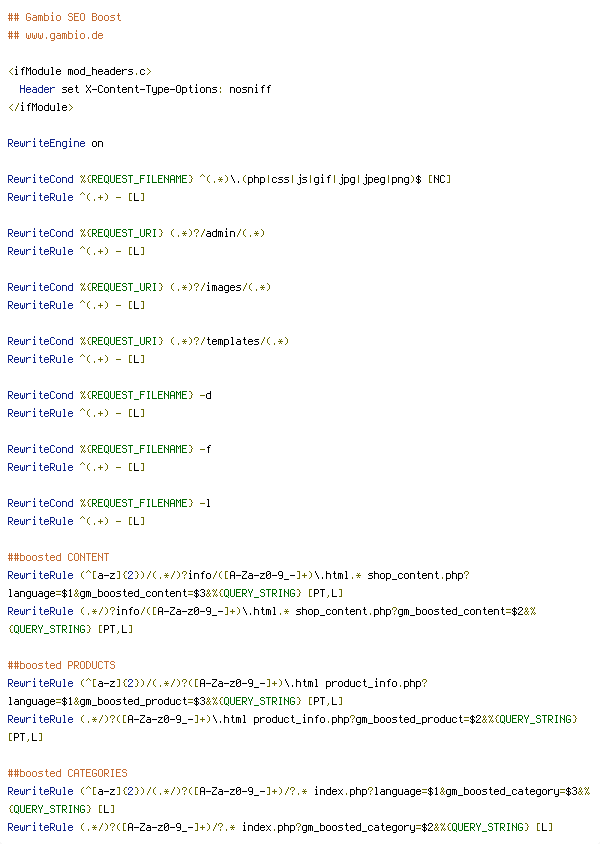Click the 'RewriteEngine on' line
The width and height of the screenshot is (600, 844).
coord(55,143)
